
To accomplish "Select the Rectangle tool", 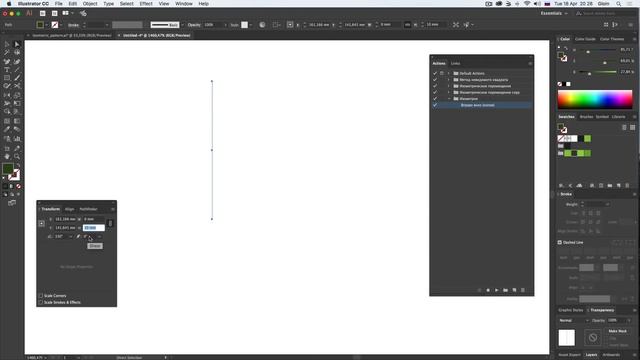I will click(7, 78).
